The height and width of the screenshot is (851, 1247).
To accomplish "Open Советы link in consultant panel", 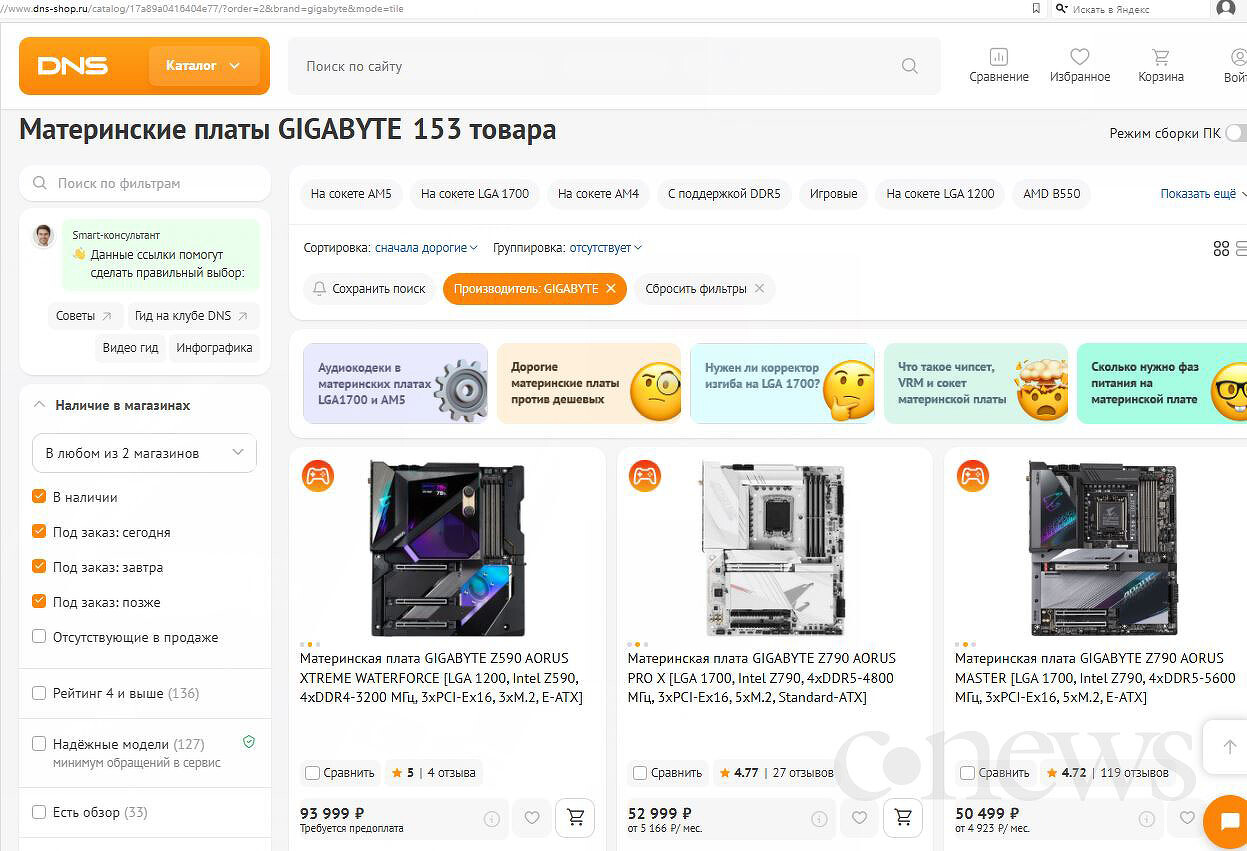I will [x=85, y=316].
